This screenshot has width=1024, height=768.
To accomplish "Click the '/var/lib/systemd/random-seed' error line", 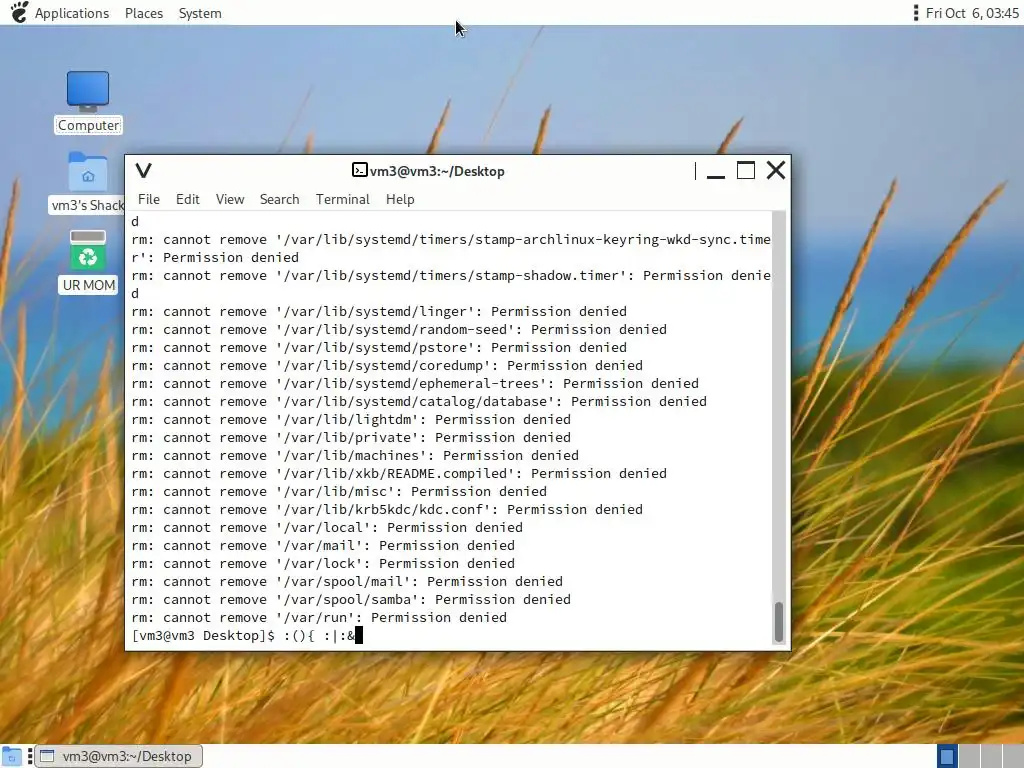I will 399,330.
